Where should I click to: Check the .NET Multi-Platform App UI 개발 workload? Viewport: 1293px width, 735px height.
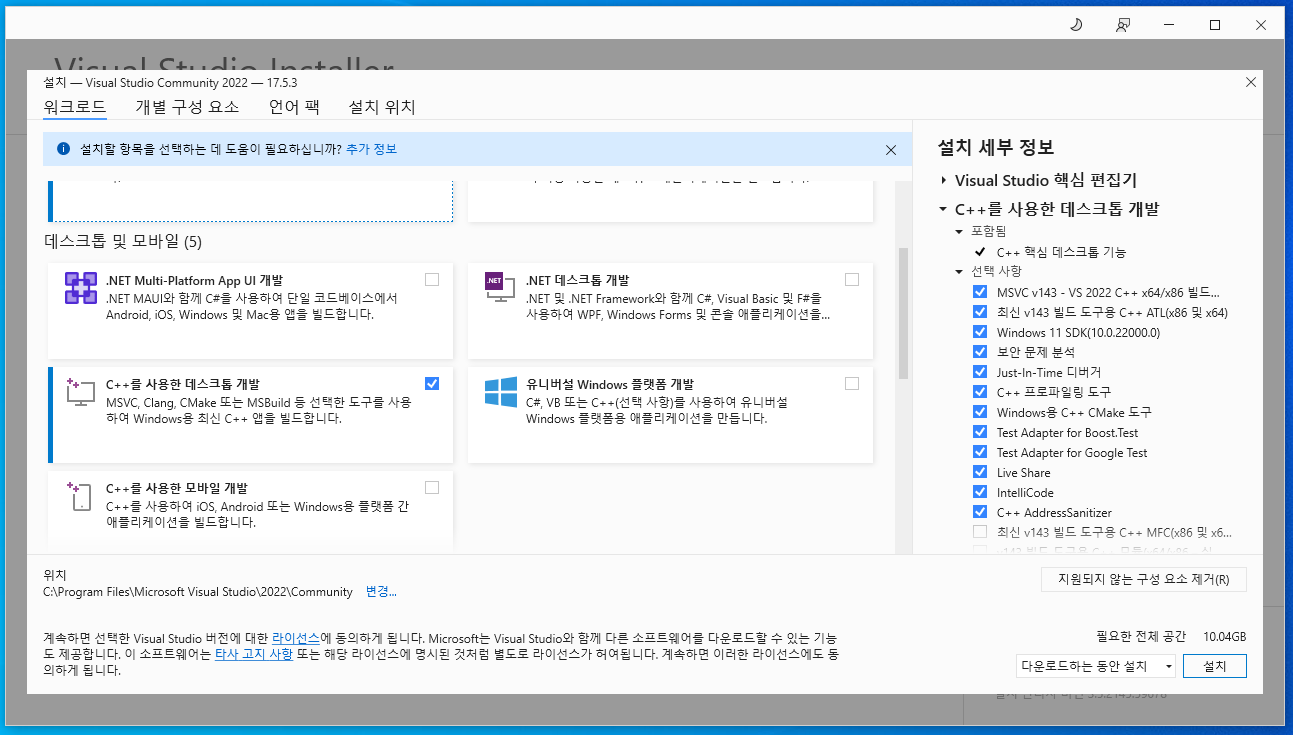click(432, 280)
